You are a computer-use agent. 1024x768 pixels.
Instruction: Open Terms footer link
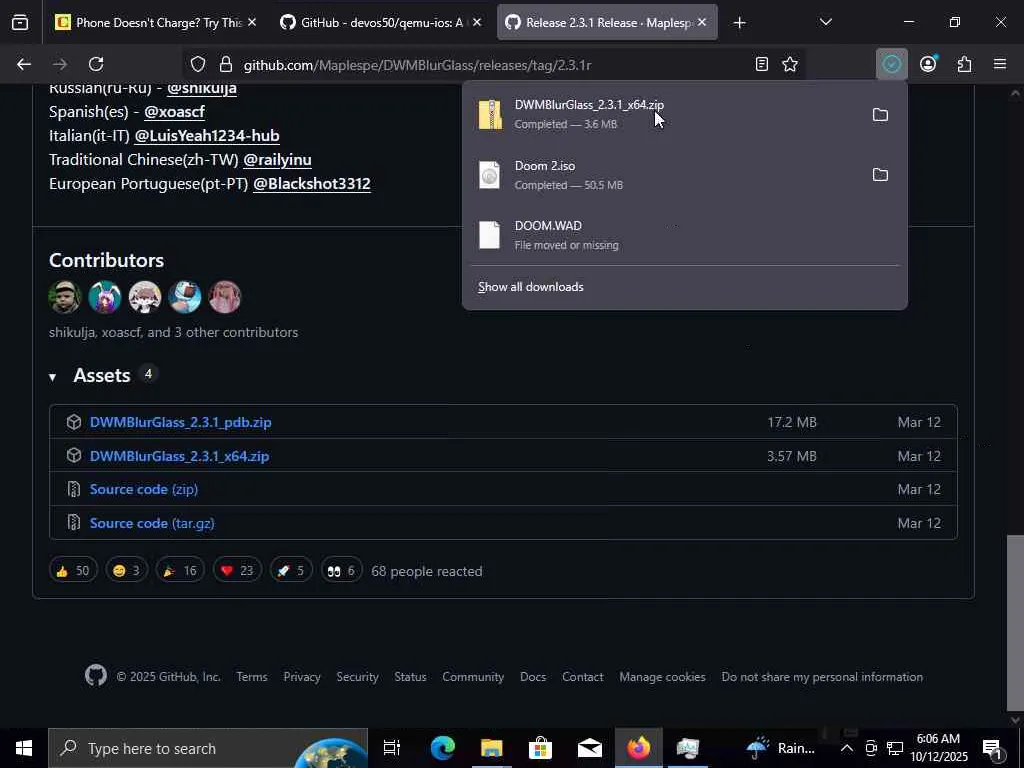(x=252, y=677)
